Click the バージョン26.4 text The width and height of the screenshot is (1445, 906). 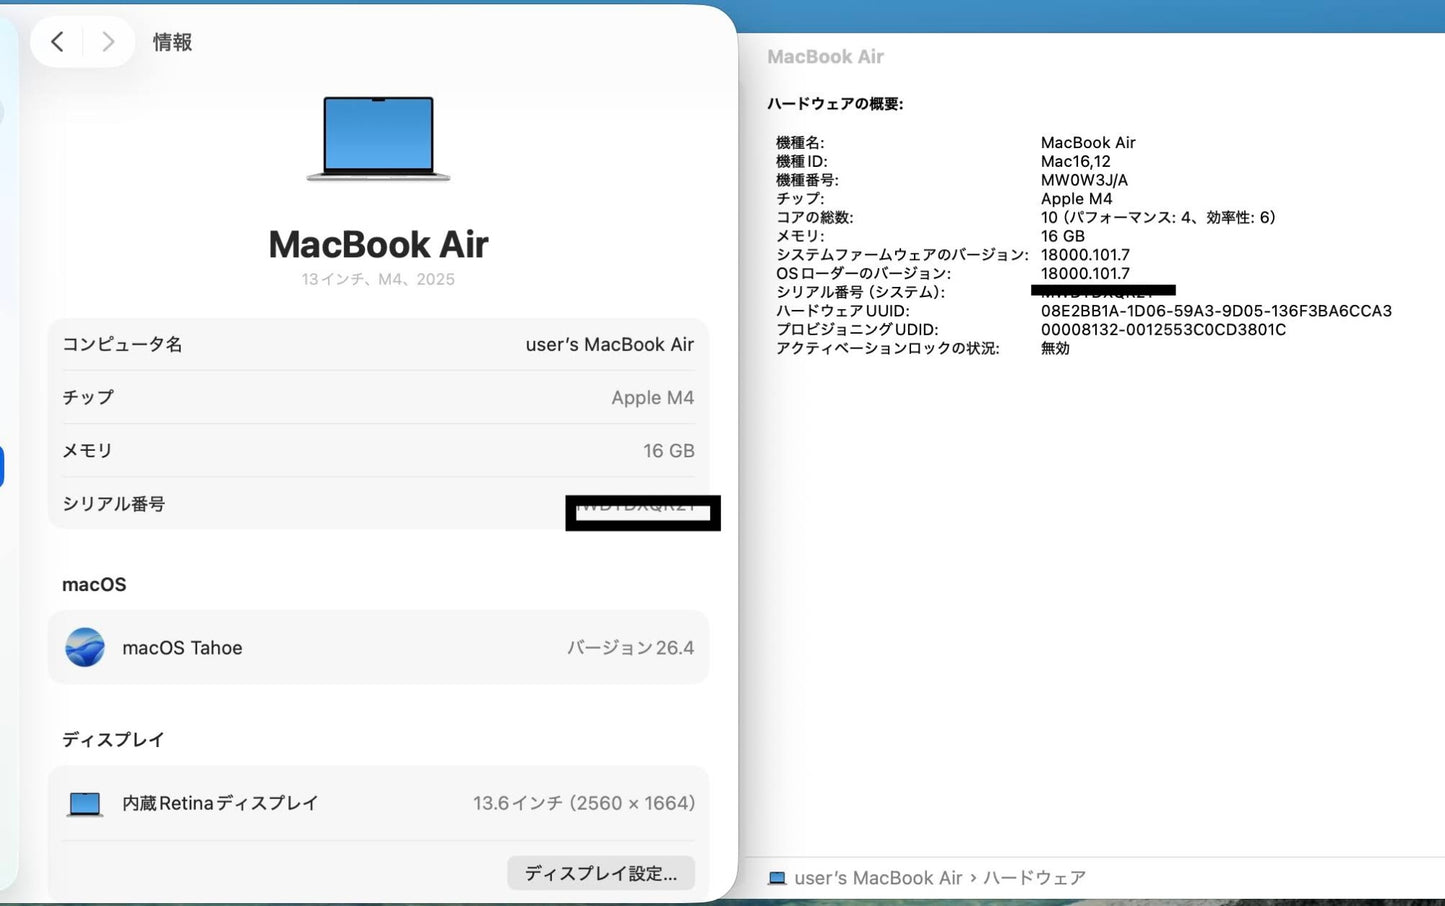(x=631, y=647)
